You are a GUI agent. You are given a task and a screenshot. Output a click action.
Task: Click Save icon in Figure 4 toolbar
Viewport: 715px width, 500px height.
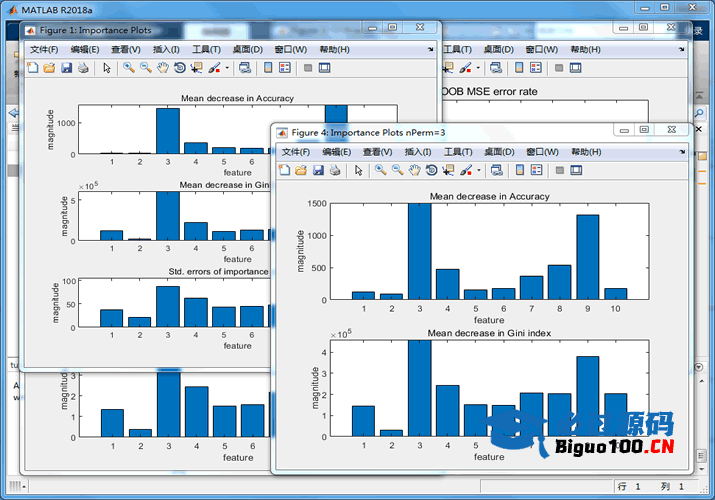click(318, 170)
